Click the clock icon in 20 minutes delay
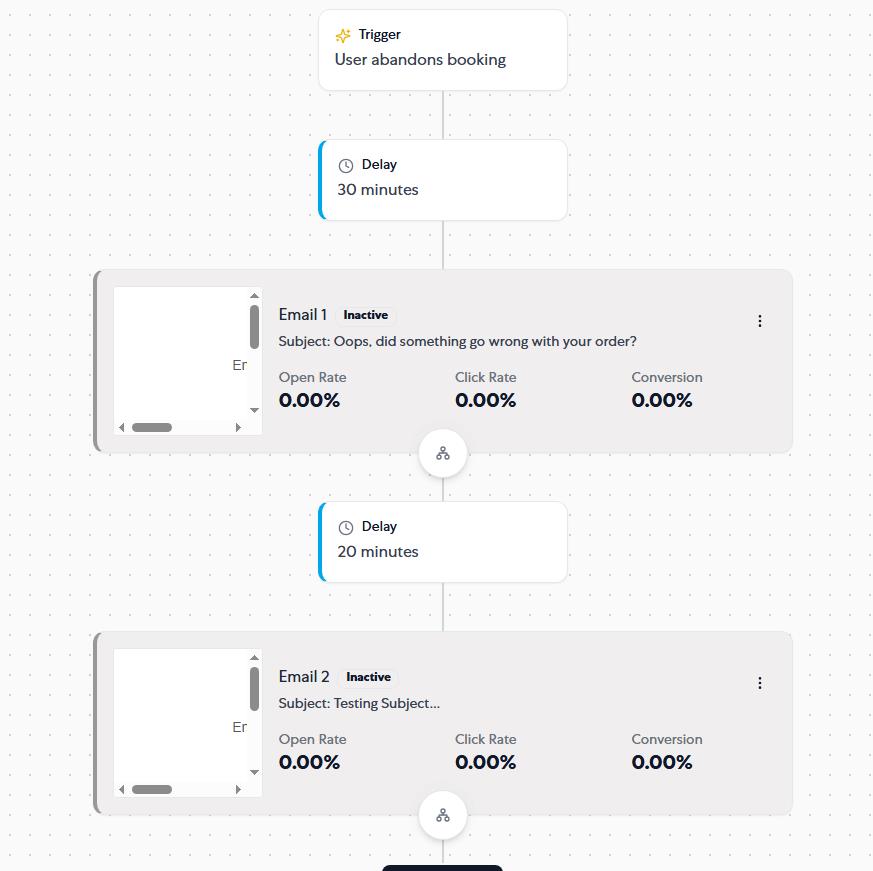The height and width of the screenshot is (871, 873). point(346,527)
